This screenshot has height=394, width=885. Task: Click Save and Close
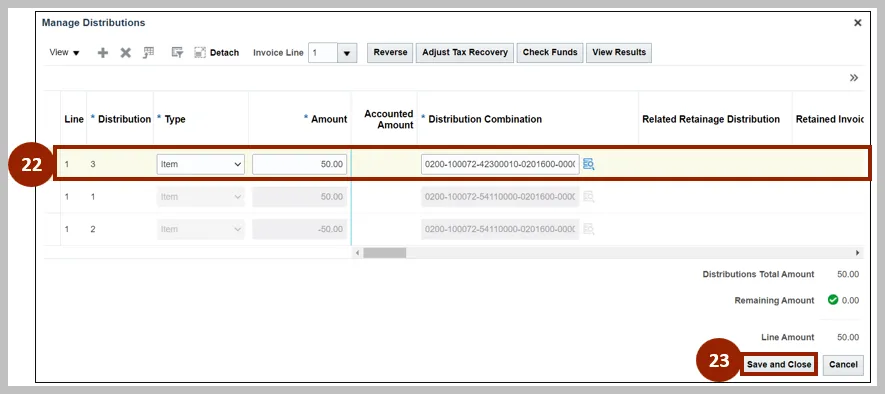point(779,365)
